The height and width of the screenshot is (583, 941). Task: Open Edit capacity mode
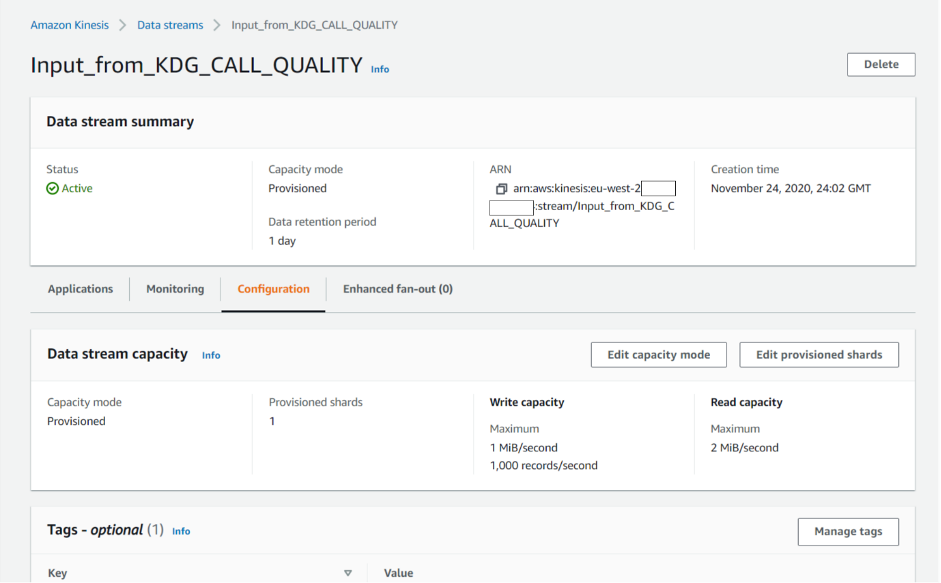[x=658, y=354]
